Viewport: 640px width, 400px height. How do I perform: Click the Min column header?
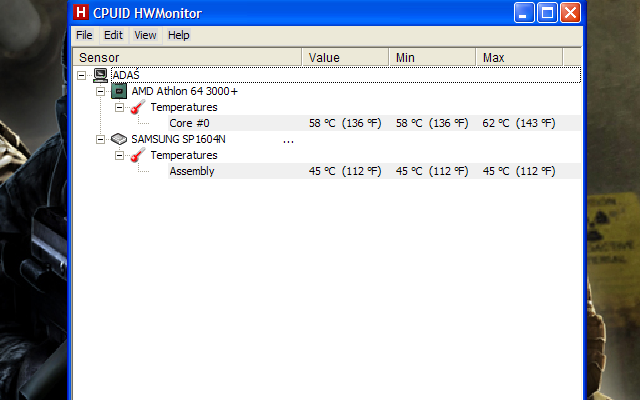(432, 58)
